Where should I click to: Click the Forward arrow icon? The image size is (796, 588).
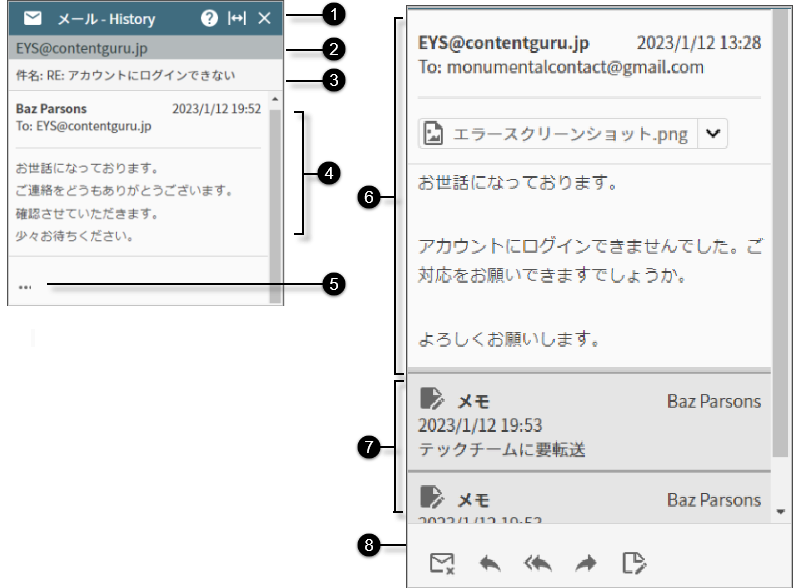[586, 563]
